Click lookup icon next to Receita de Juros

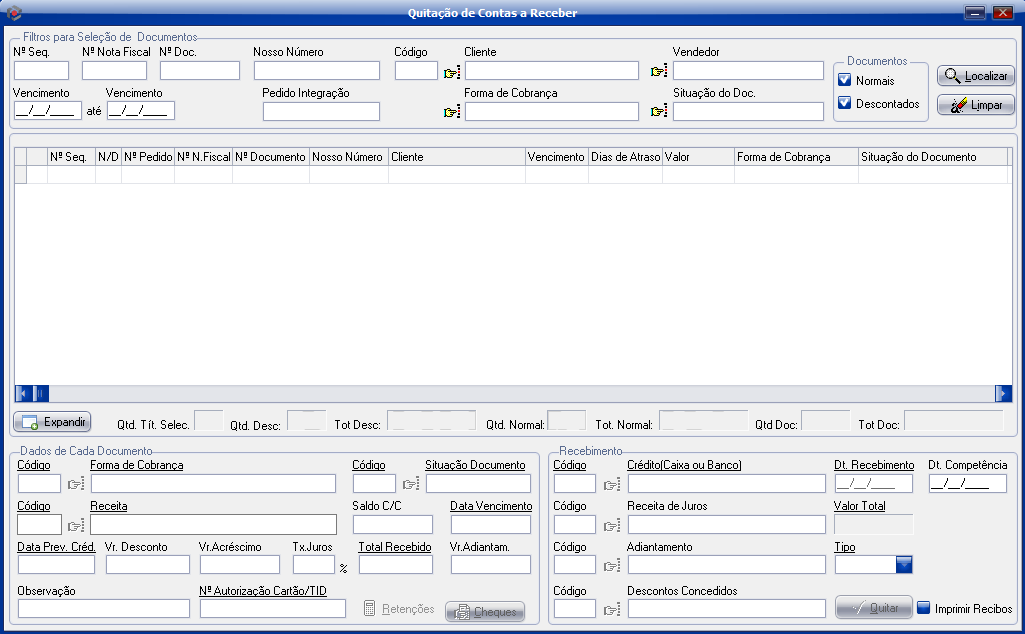pyautogui.click(x=611, y=526)
